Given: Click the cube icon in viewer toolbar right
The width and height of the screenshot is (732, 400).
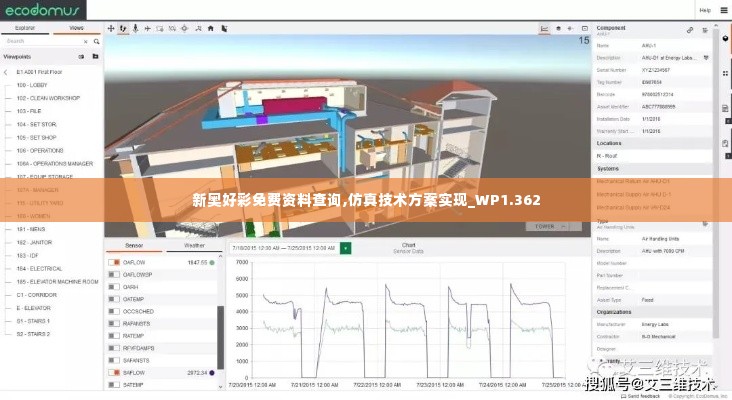Looking at the screenshot, I should point(558,28).
